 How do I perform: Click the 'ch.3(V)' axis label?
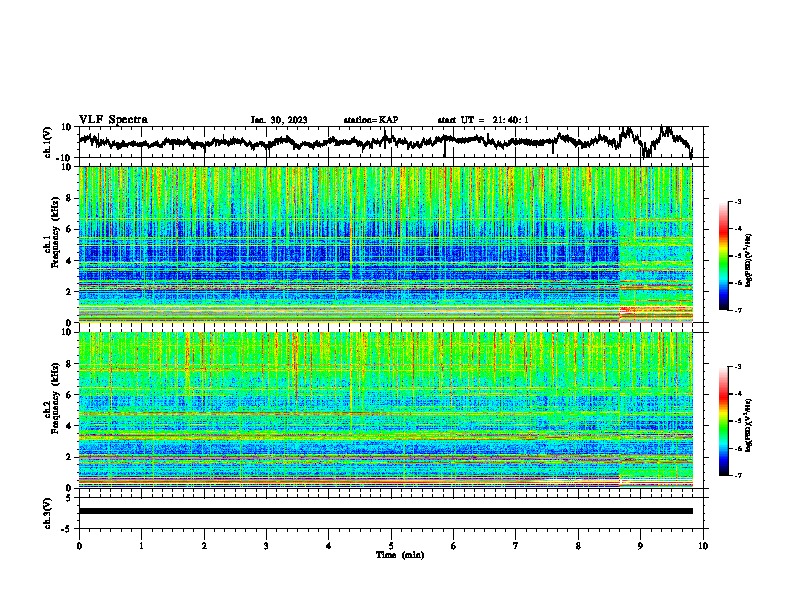coord(48,514)
